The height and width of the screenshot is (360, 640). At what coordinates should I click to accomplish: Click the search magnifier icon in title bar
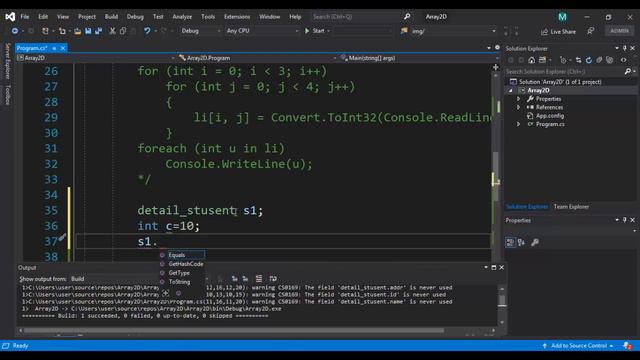pyautogui.click(x=407, y=17)
